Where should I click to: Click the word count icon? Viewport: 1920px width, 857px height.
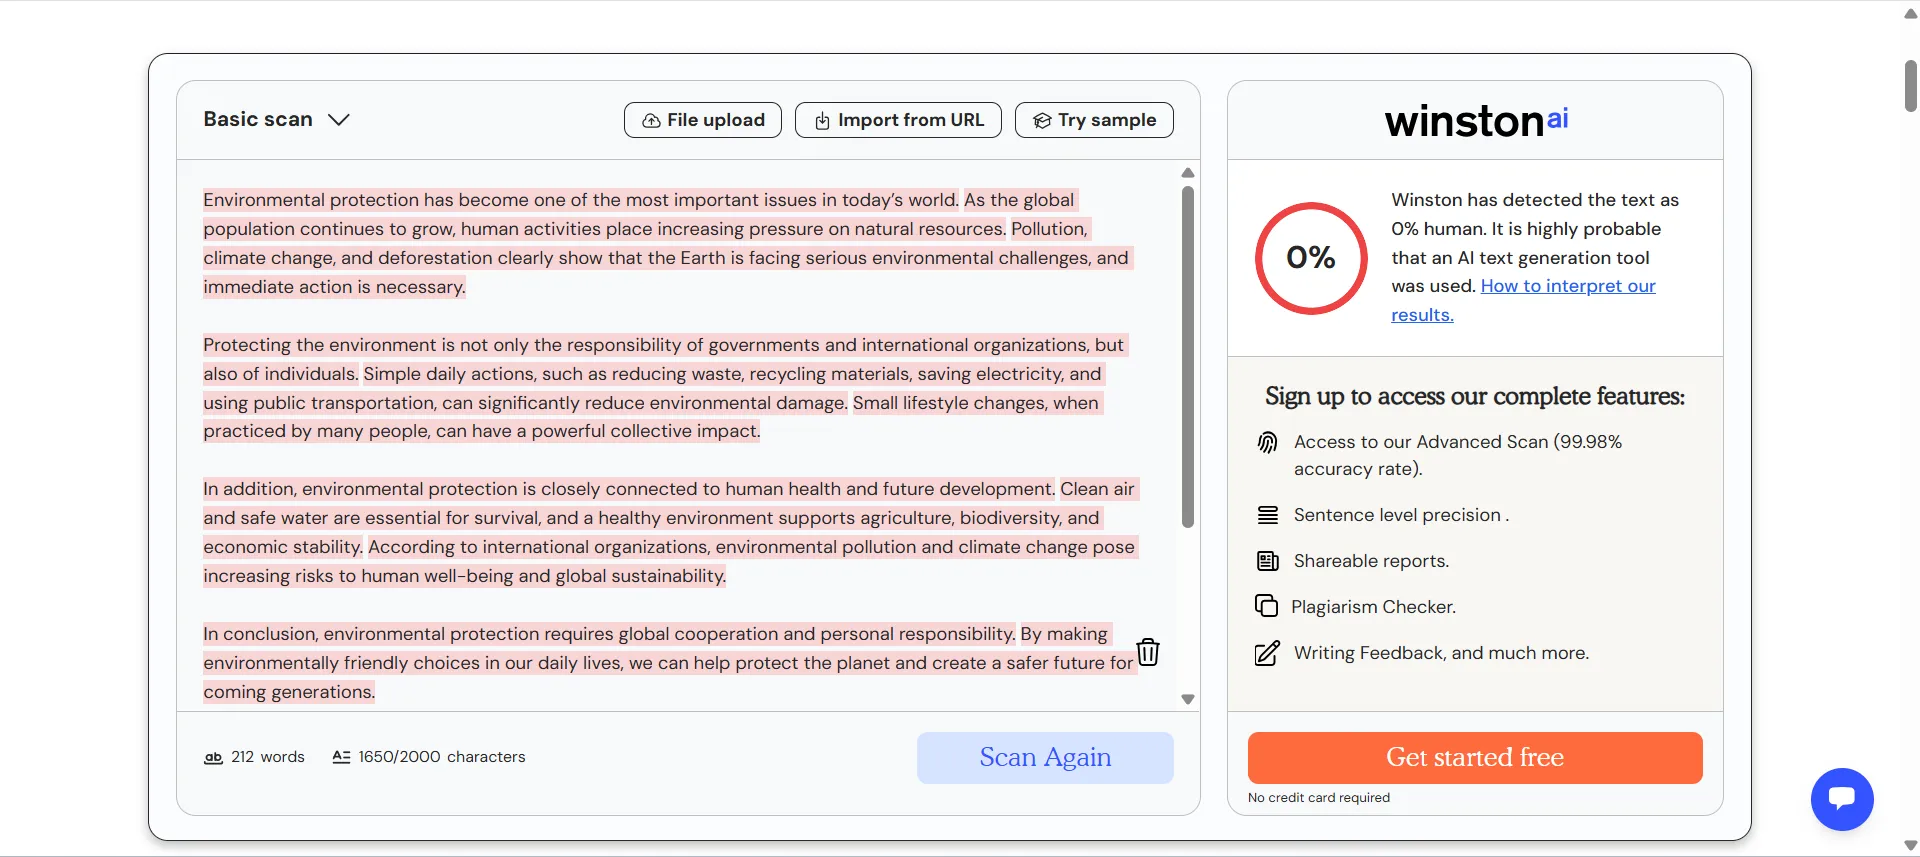point(213,757)
